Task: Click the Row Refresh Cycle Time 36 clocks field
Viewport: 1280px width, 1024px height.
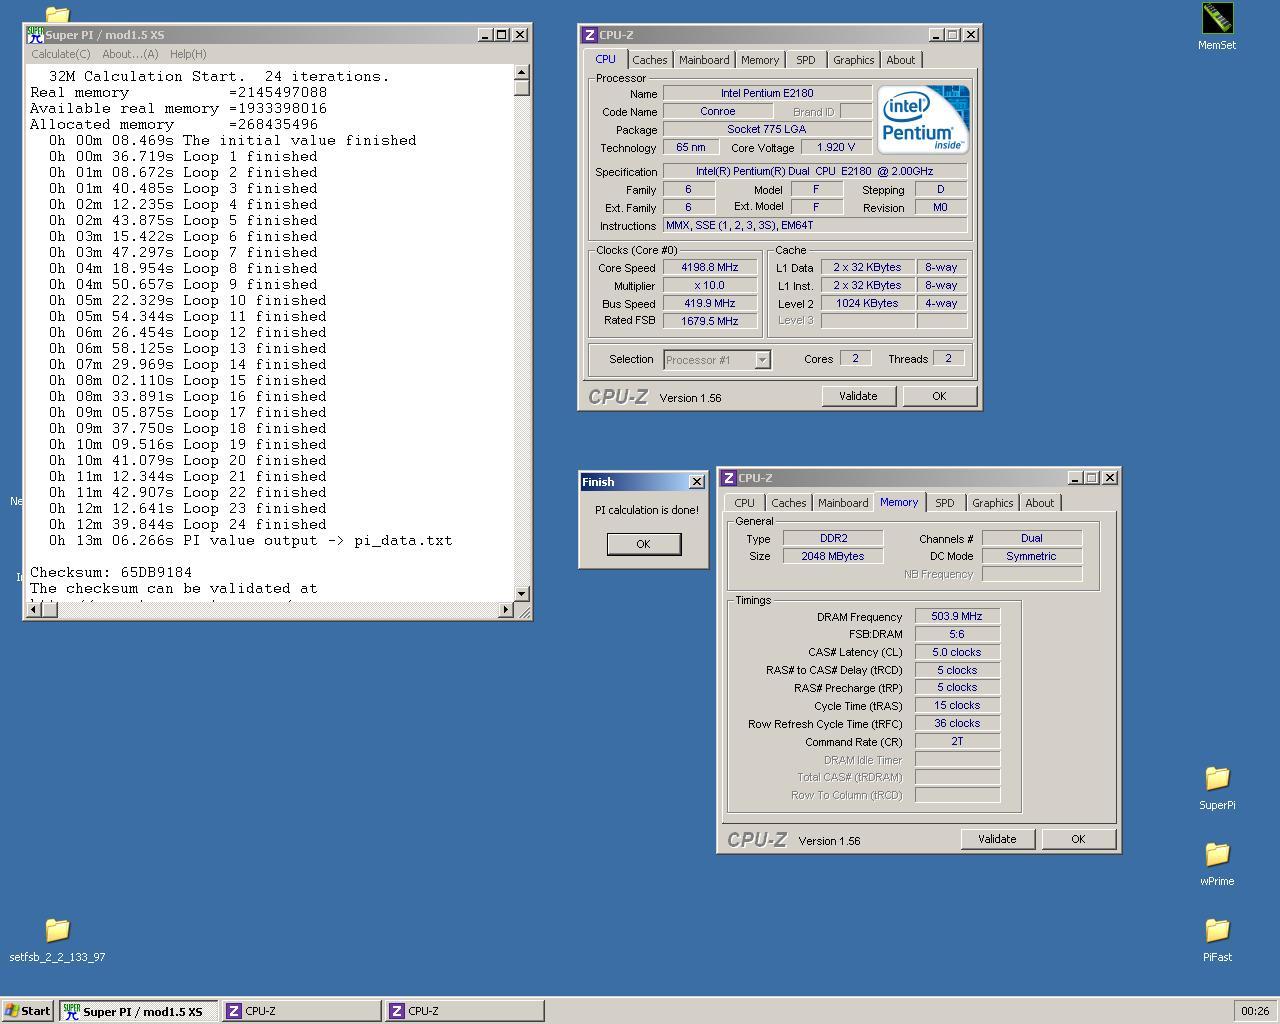Action: point(957,723)
